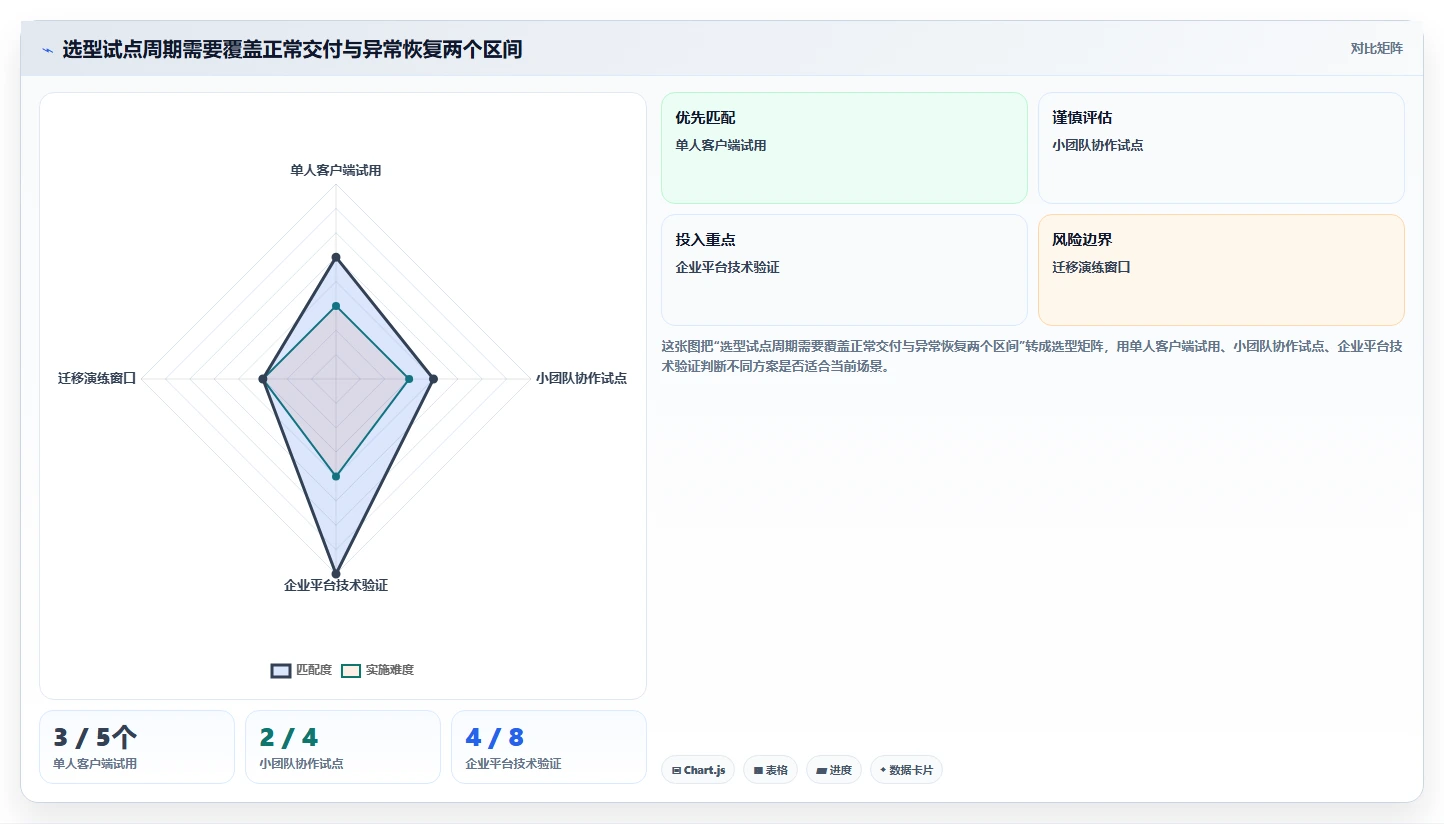Click the 匹配度 legend color box
The width and height of the screenshot is (1444, 824).
[281, 670]
